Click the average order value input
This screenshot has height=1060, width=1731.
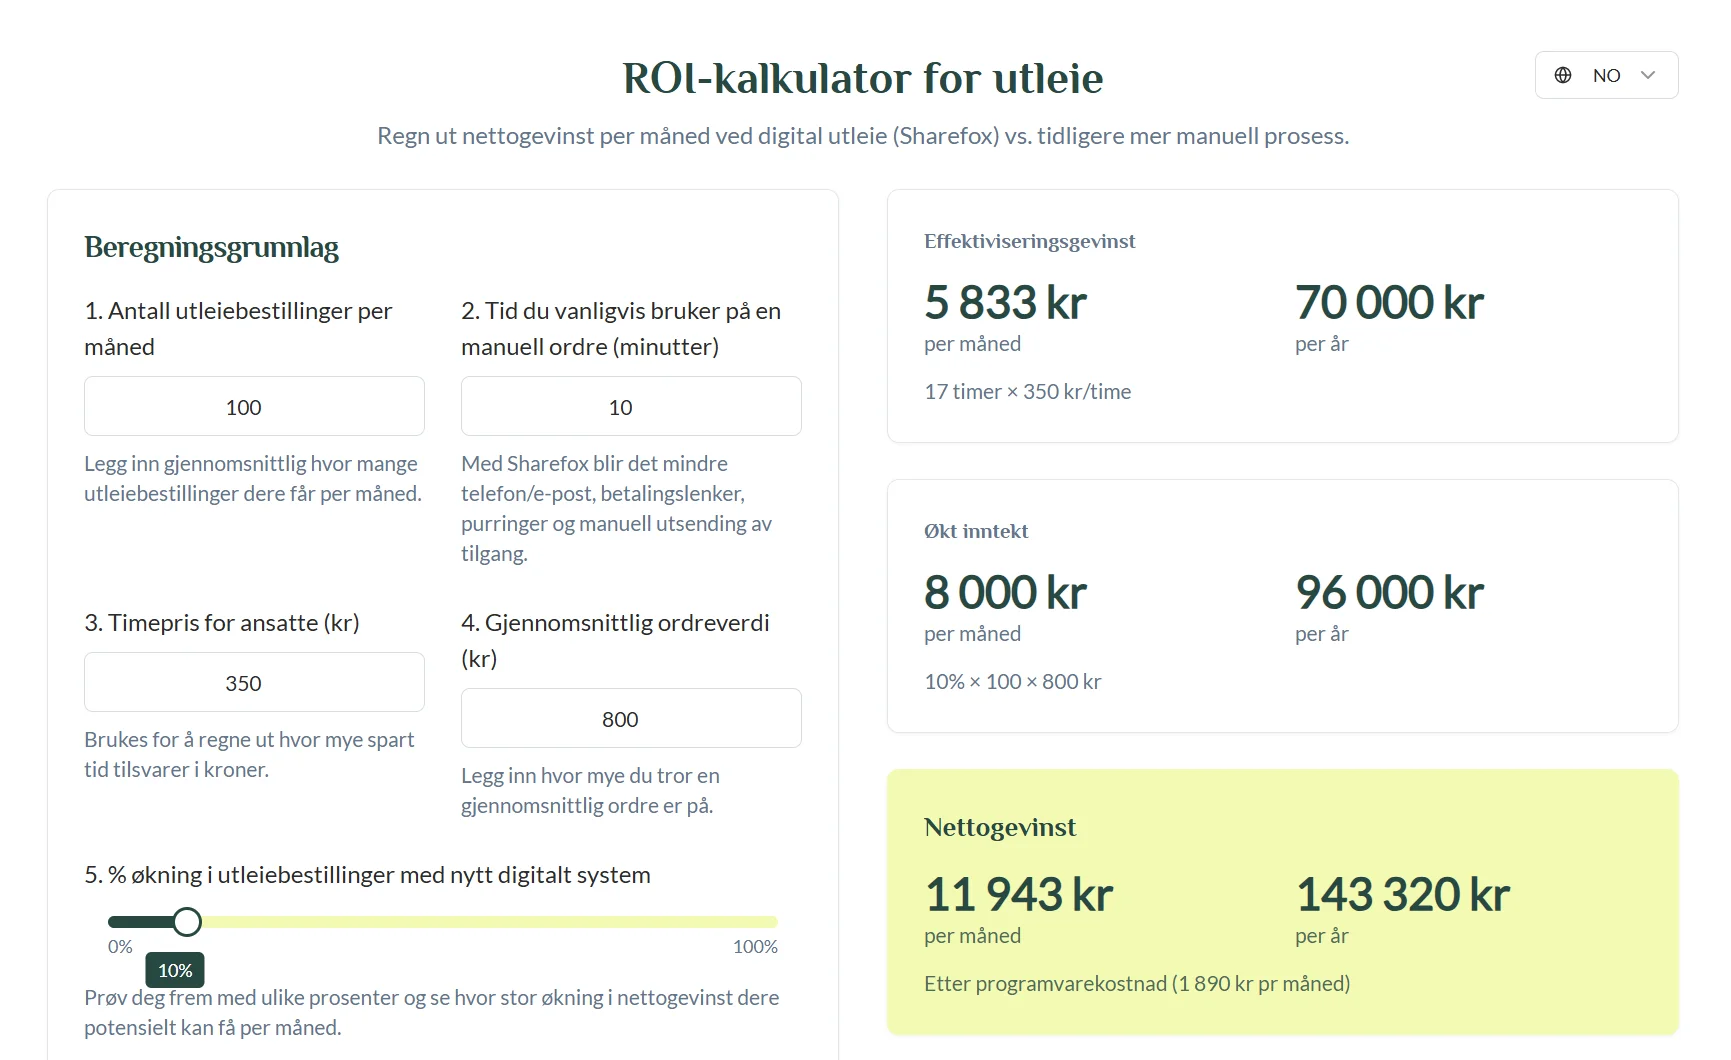pyautogui.click(x=631, y=718)
